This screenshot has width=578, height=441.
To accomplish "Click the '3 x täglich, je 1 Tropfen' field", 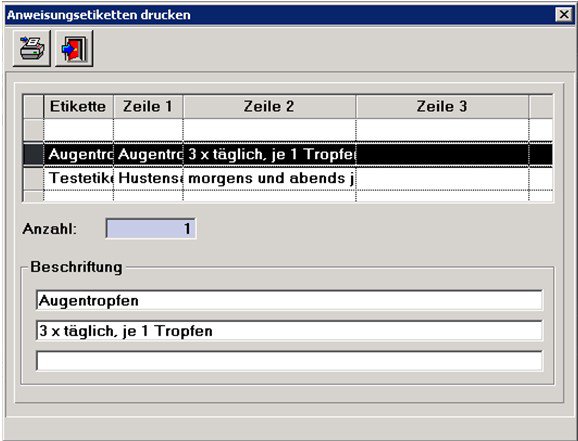I will click(289, 331).
